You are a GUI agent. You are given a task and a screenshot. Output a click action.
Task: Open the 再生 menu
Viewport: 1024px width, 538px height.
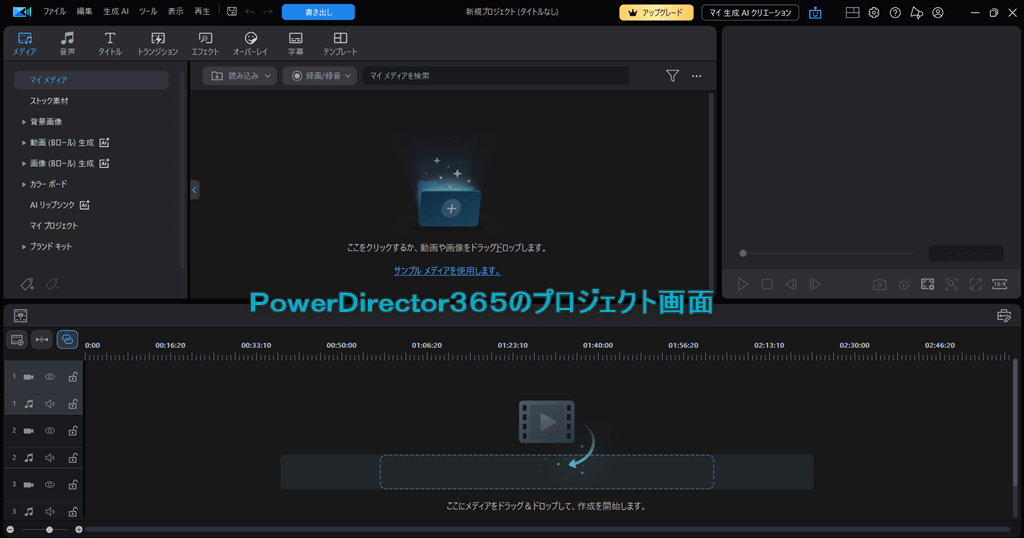(x=202, y=12)
